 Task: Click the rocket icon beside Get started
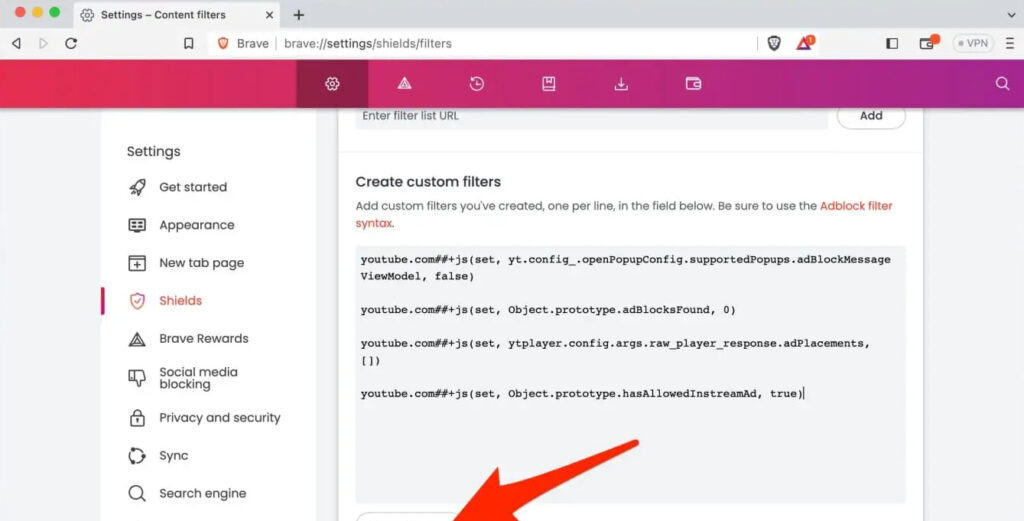coord(137,187)
